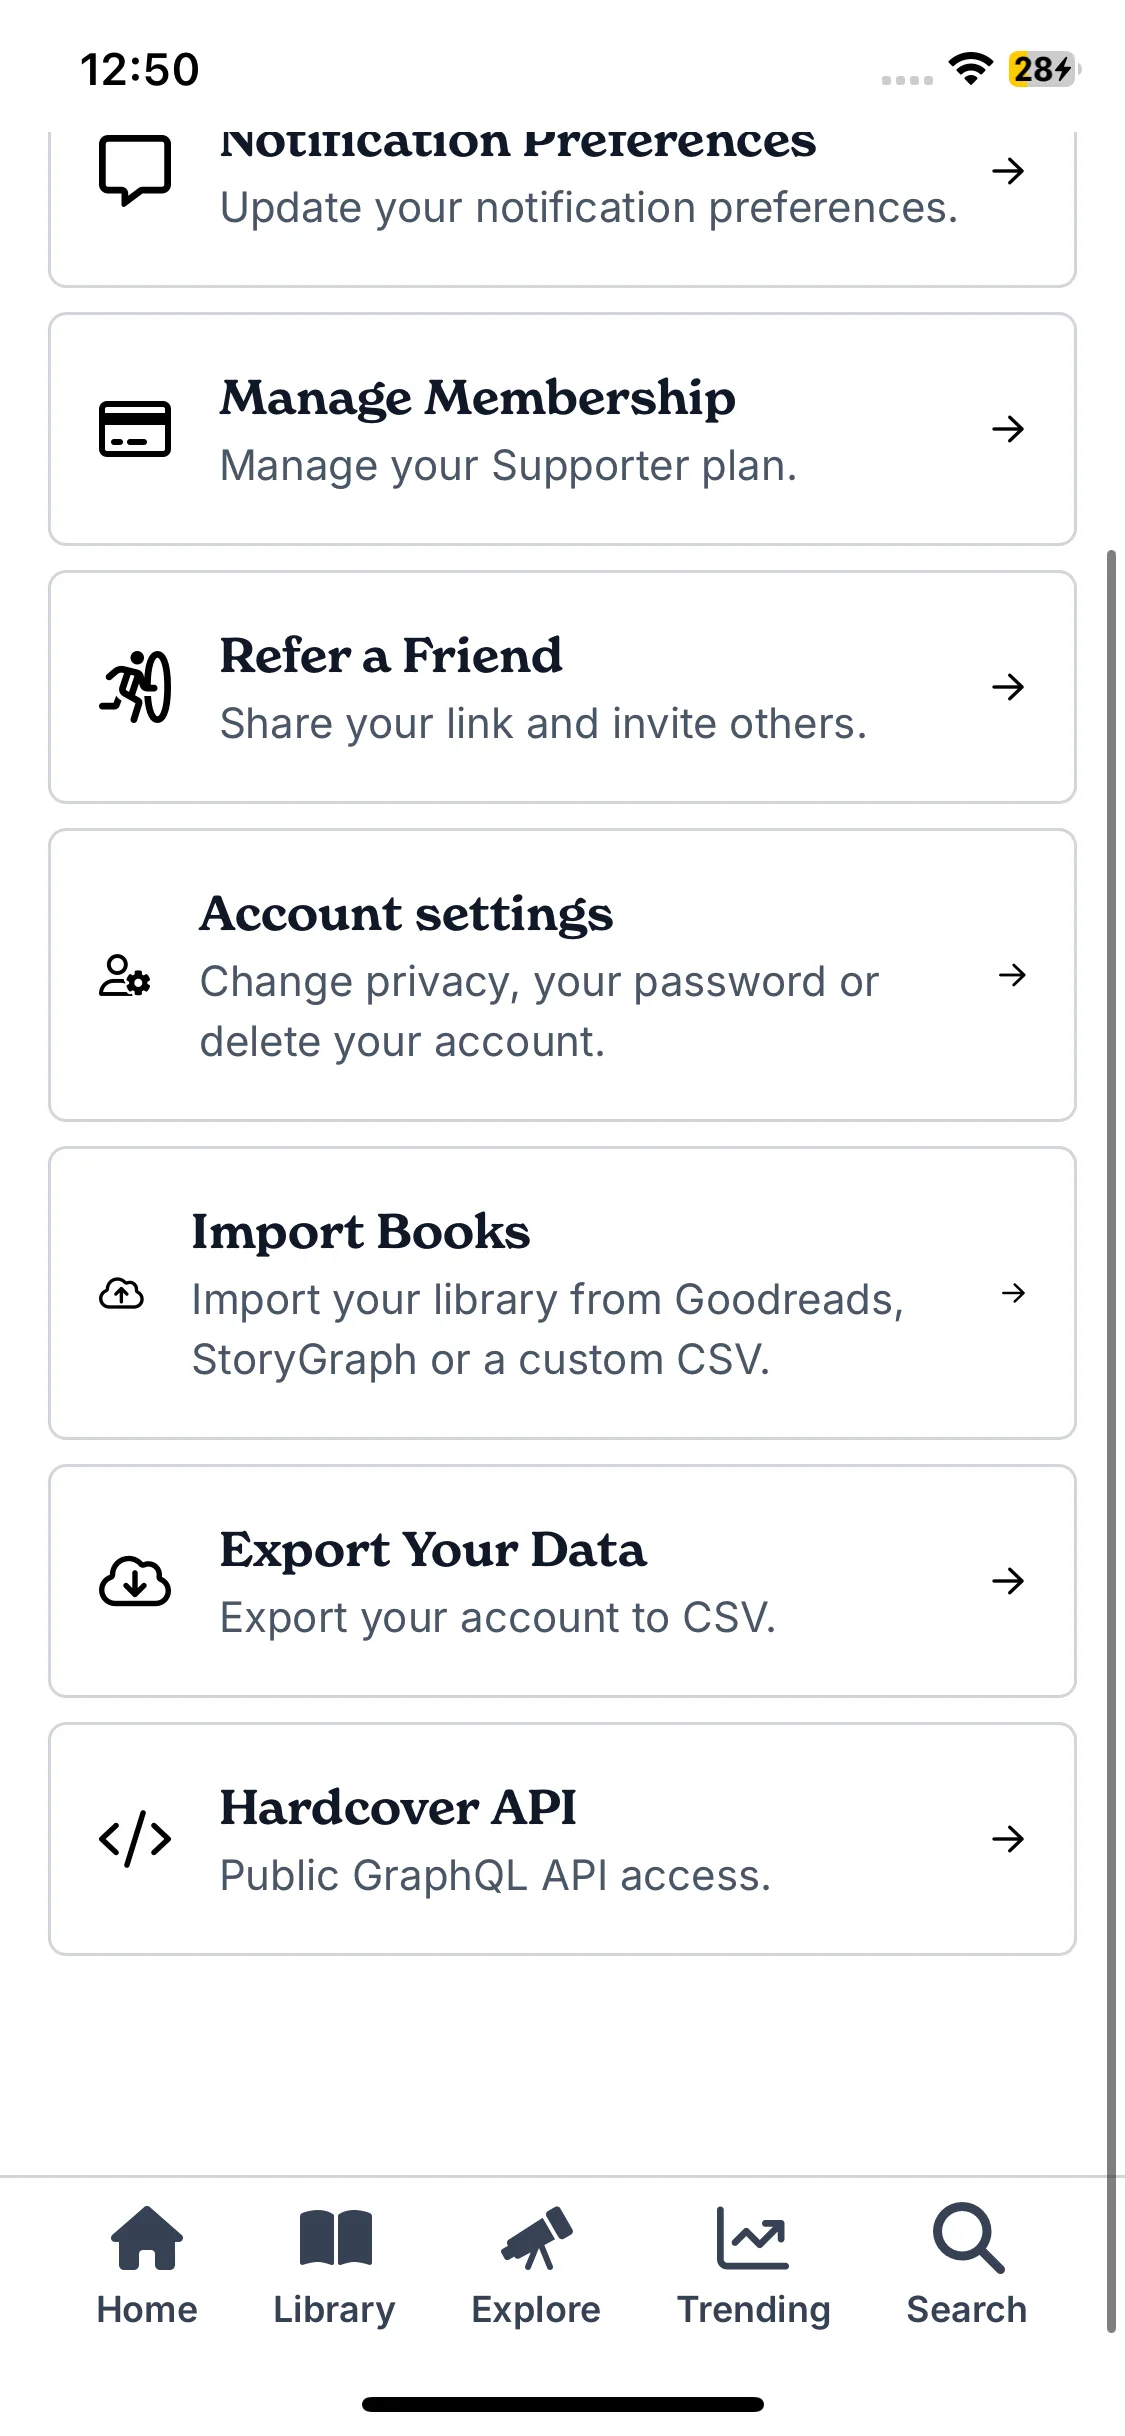Tap the Wi-Fi icon in status bar

tap(970, 68)
